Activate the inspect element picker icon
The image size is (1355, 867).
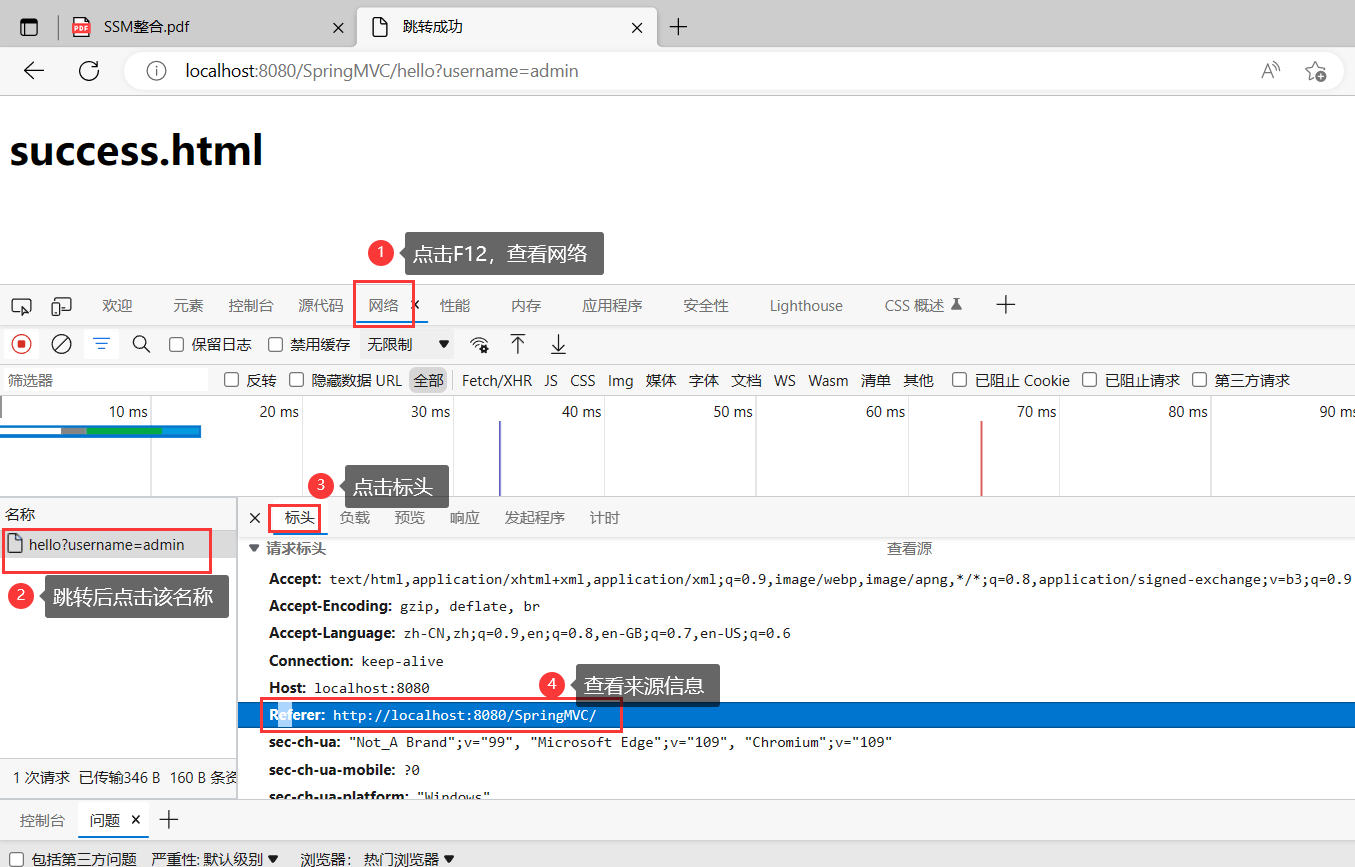pyautogui.click(x=21, y=306)
